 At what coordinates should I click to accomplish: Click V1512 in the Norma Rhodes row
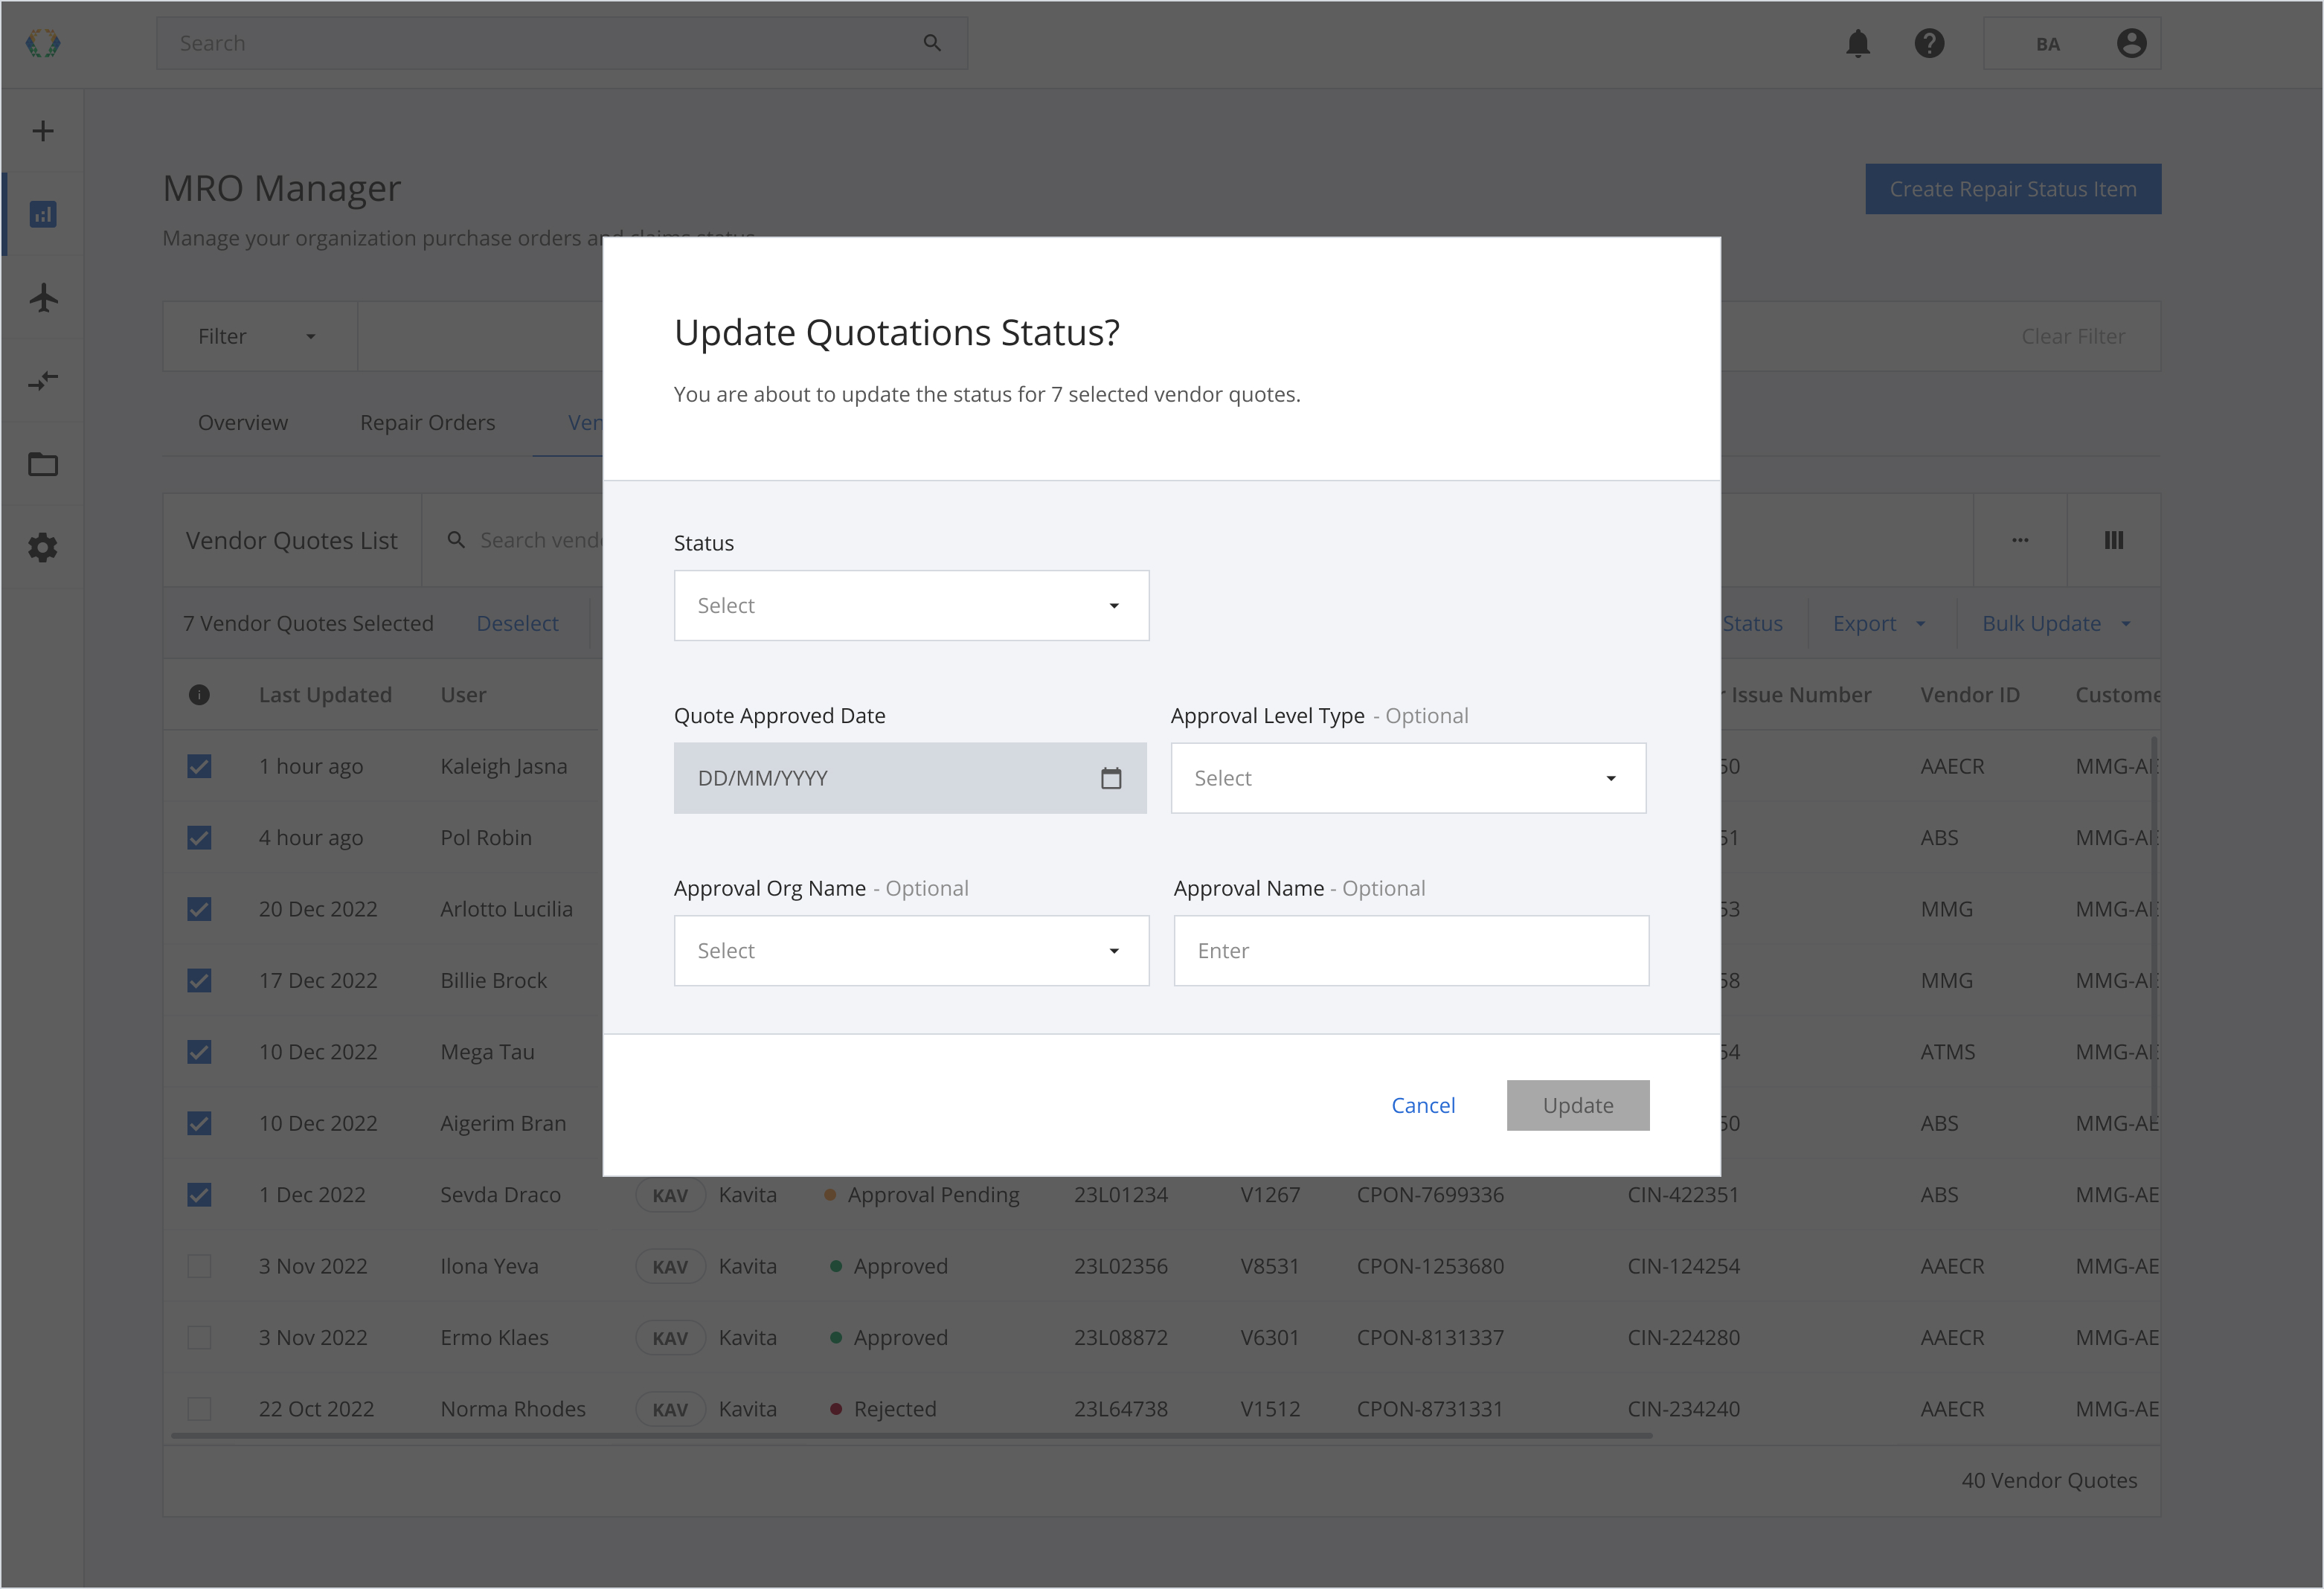(x=1270, y=1409)
